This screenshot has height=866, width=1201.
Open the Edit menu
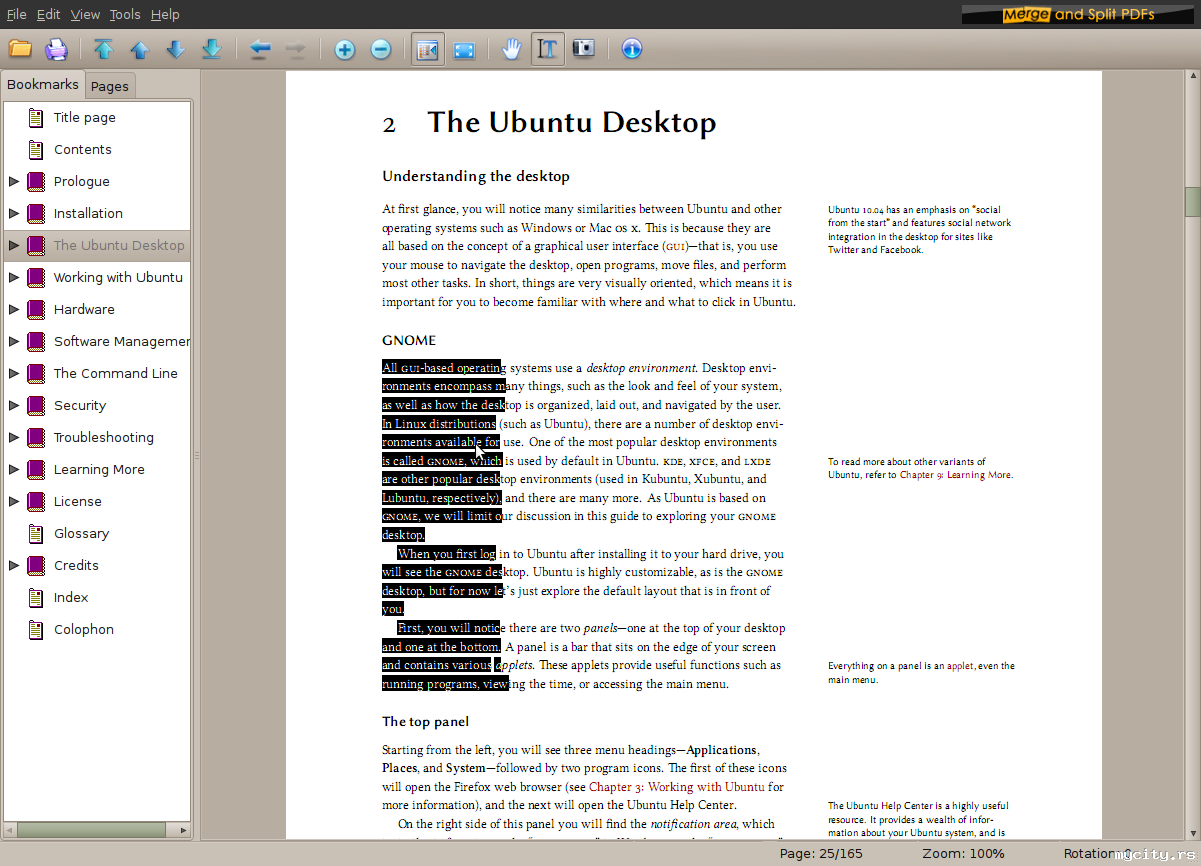pyautogui.click(x=49, y=14)
